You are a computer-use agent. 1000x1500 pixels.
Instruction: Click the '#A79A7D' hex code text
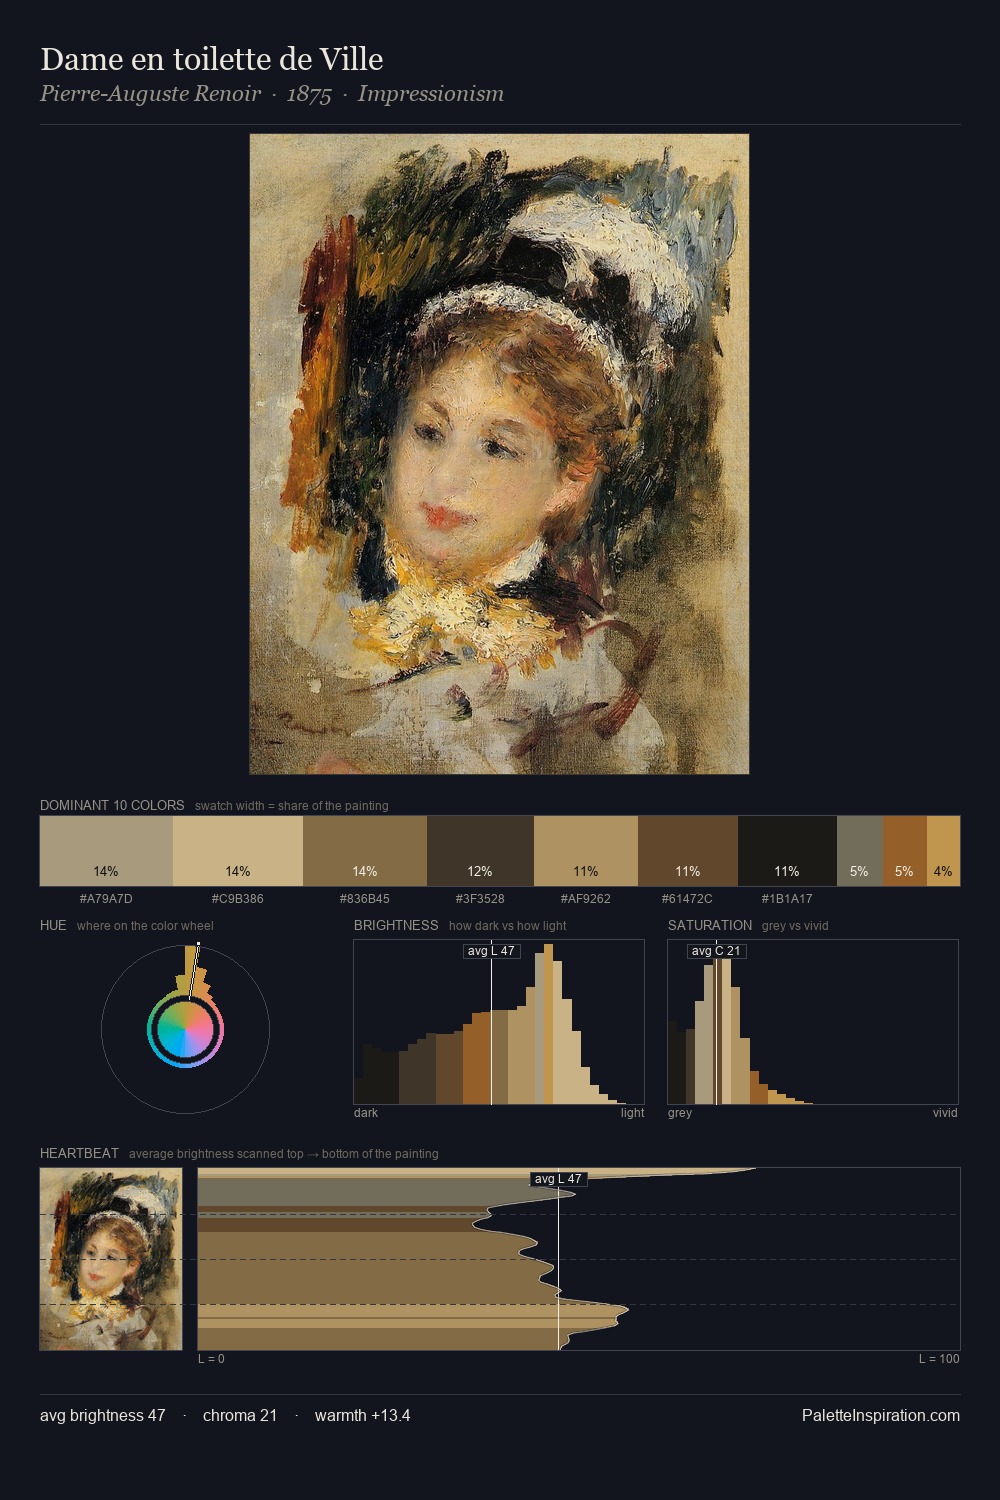(106, 898)
